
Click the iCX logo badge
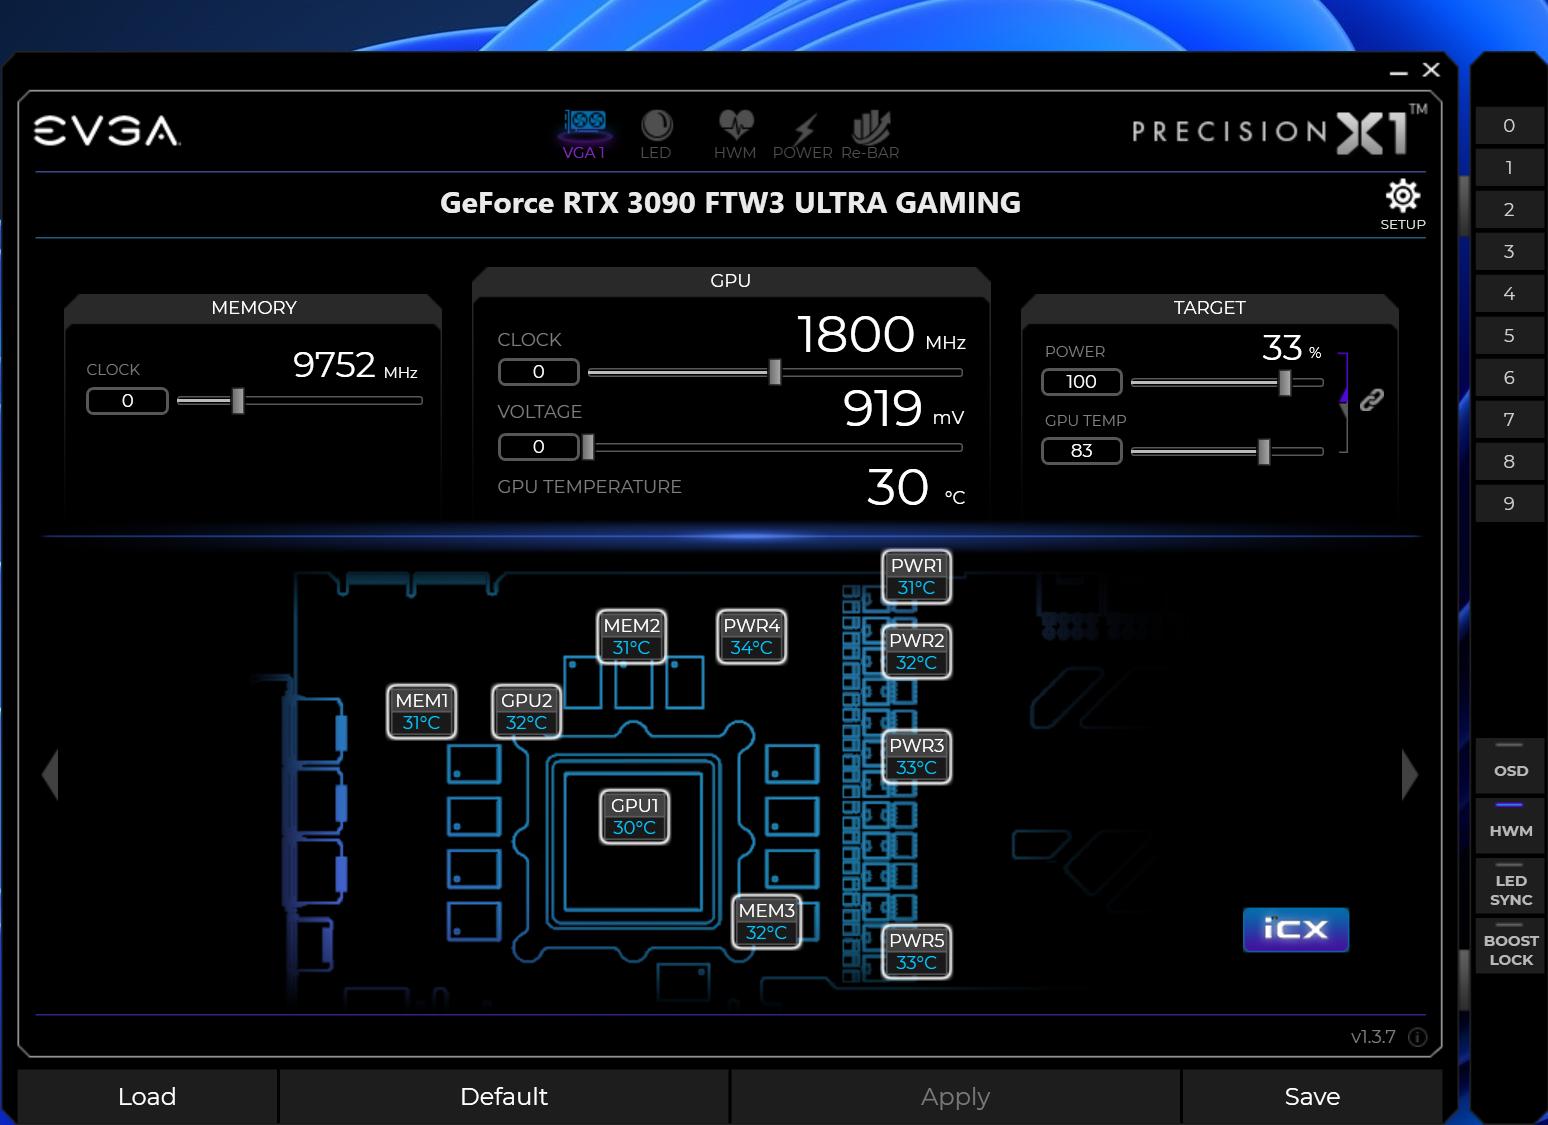click(1296, 930)
